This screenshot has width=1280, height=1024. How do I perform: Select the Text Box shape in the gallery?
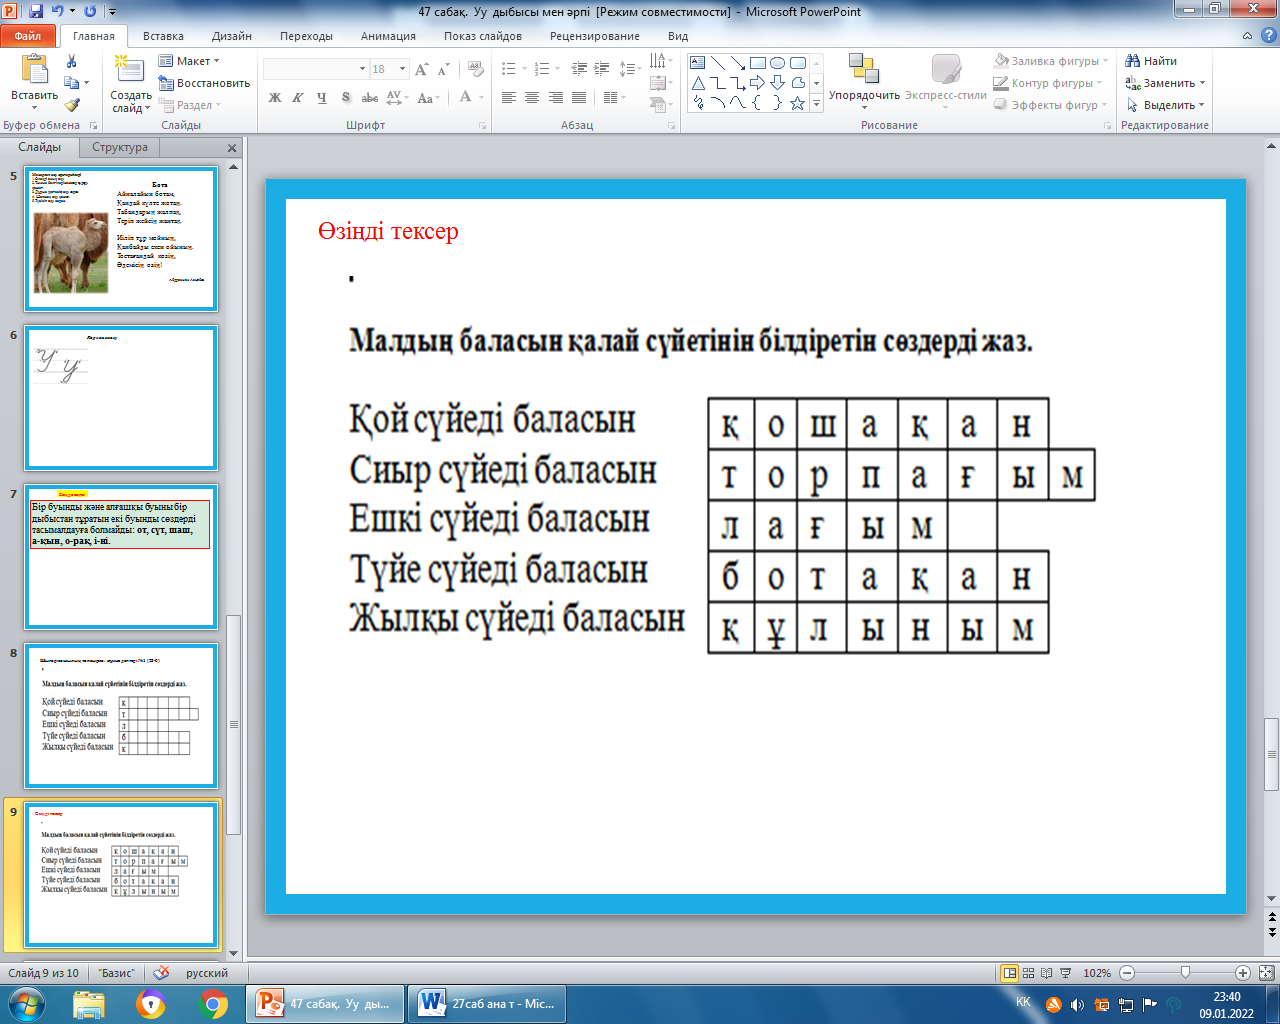[698, 63]
